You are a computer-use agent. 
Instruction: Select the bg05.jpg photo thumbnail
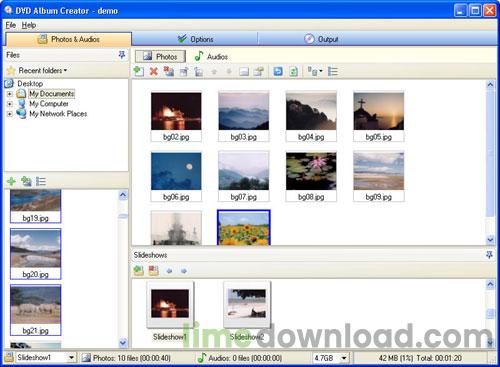(x=379, y=116)
